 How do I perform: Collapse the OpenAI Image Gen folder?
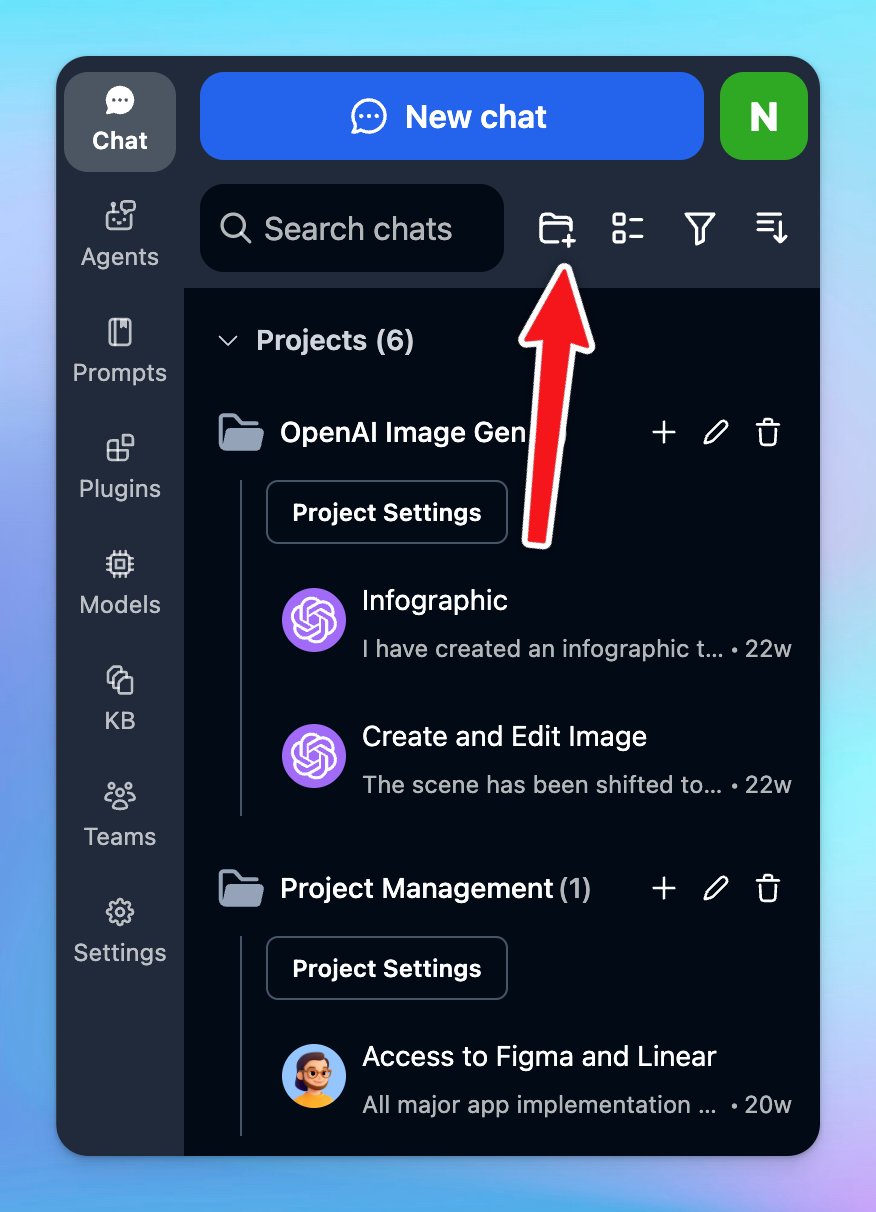pyautogui.click(x=241, y=433)
